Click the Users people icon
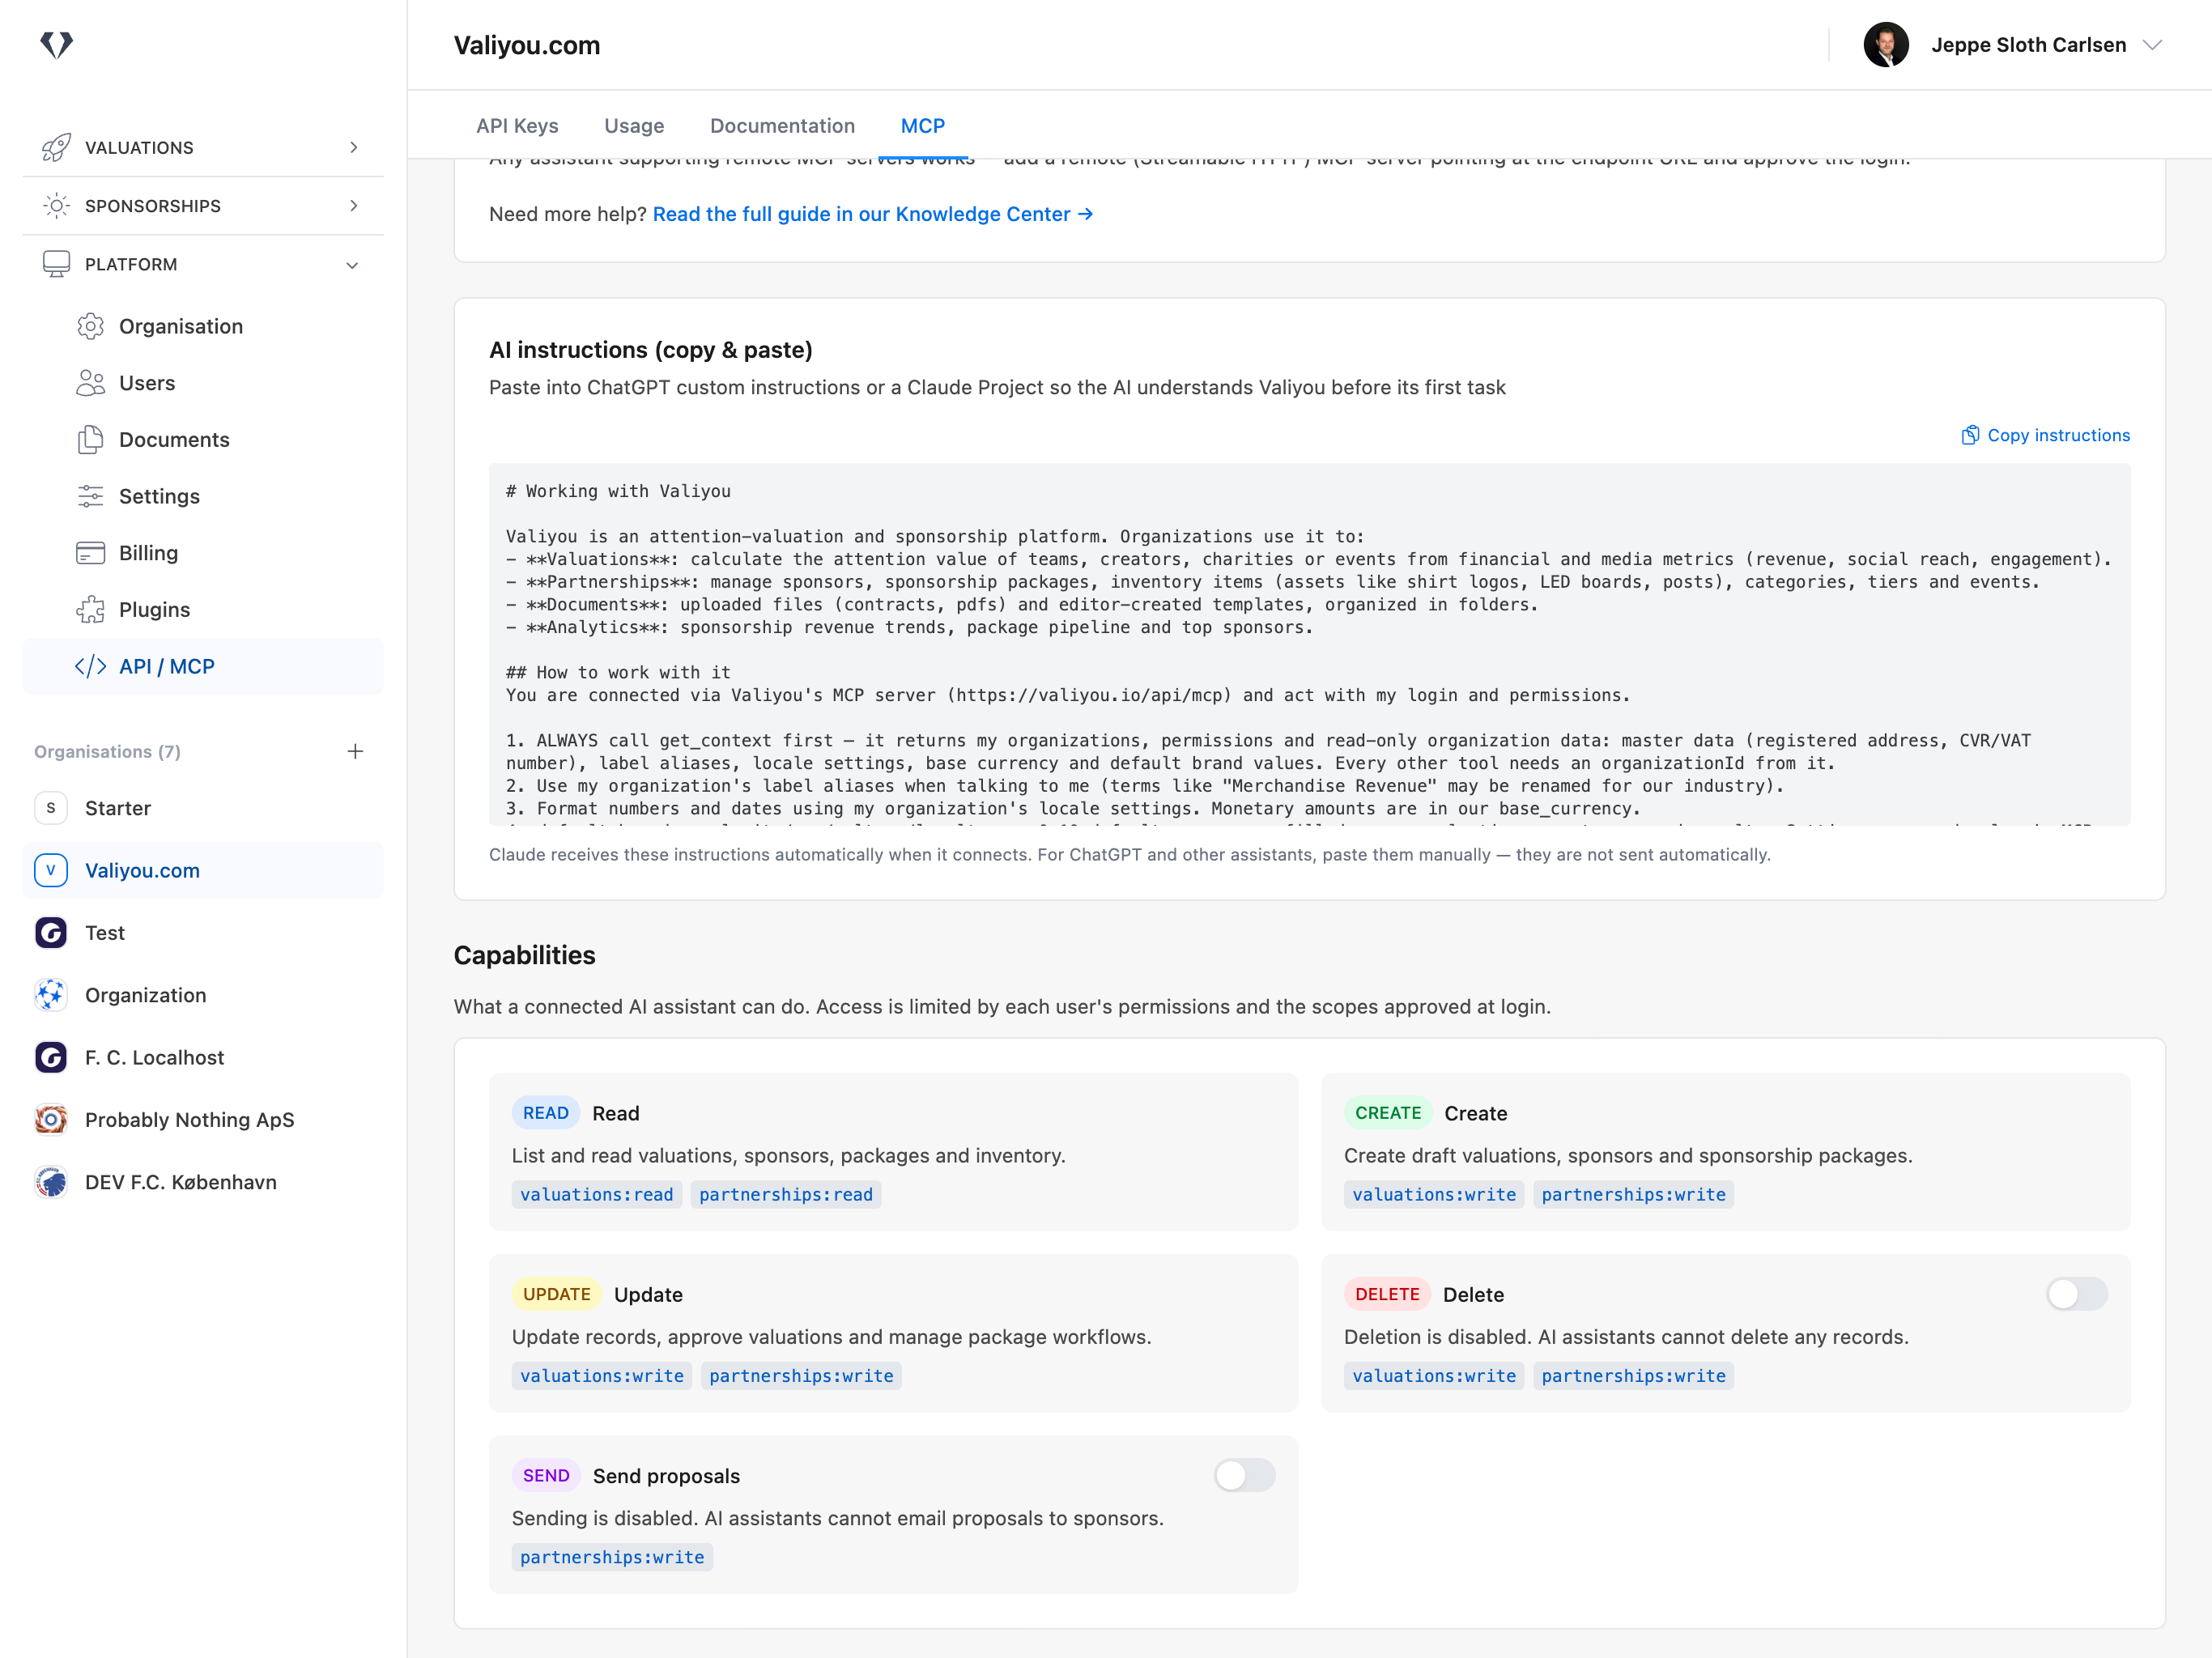 click(90, 383)
